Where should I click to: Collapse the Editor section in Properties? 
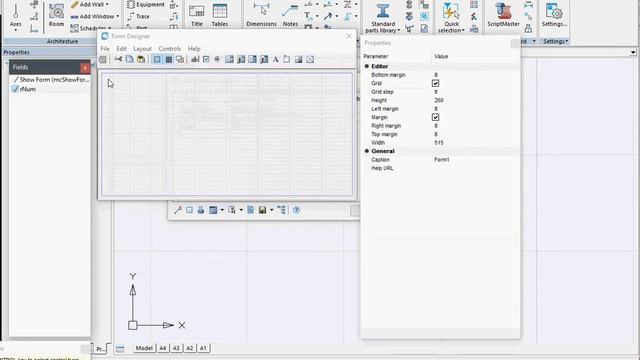(367, 66)
